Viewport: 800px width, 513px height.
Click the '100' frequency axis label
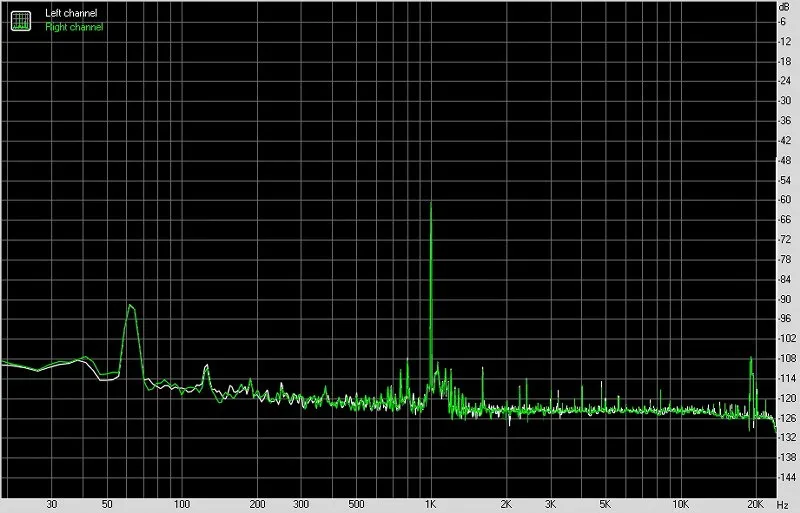tap(182, 504)
